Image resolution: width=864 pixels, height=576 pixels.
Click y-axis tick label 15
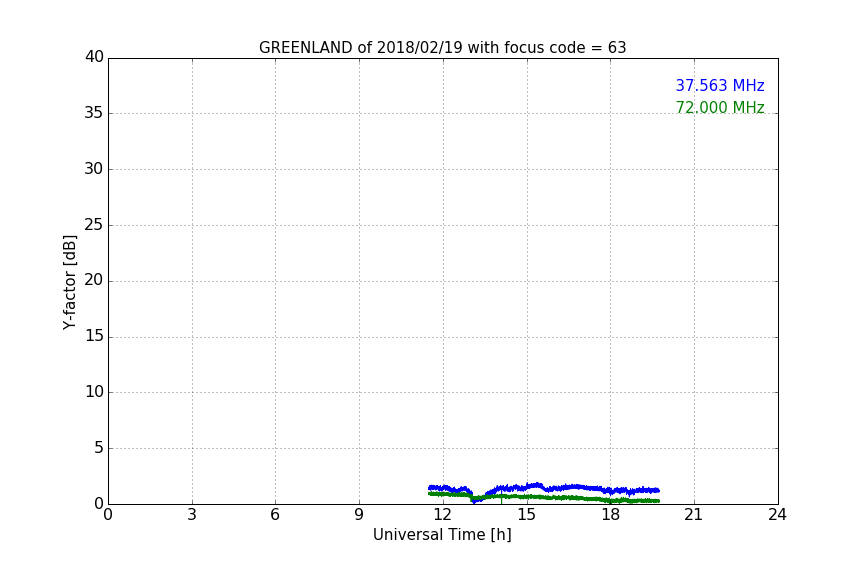[x=94, y=336]
